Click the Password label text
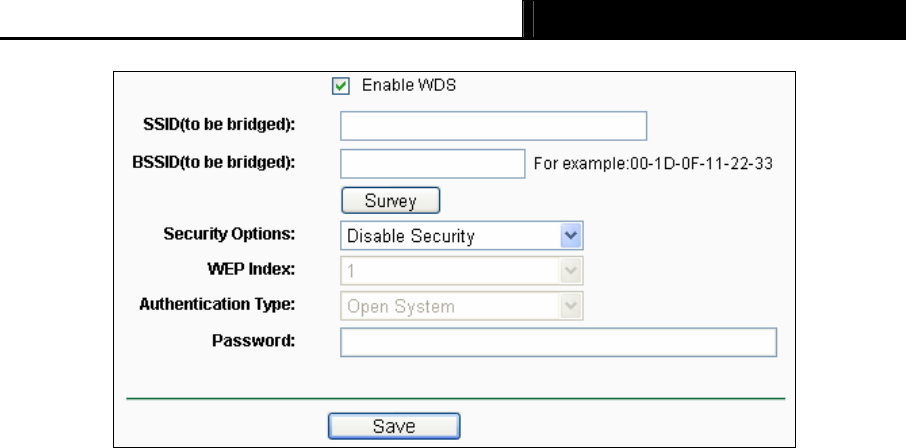This screenshot has width=906, height=448. coord(253,341)
